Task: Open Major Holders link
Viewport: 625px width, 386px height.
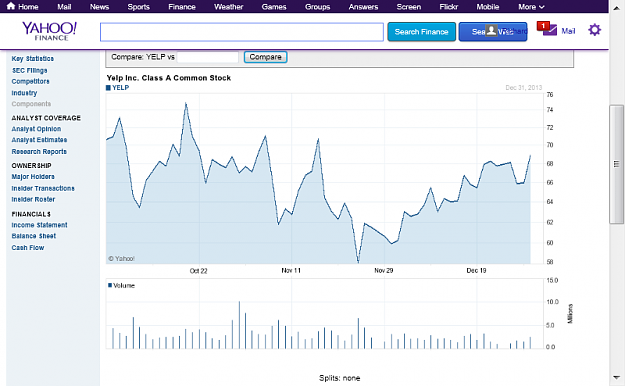Action: point(33,177)
